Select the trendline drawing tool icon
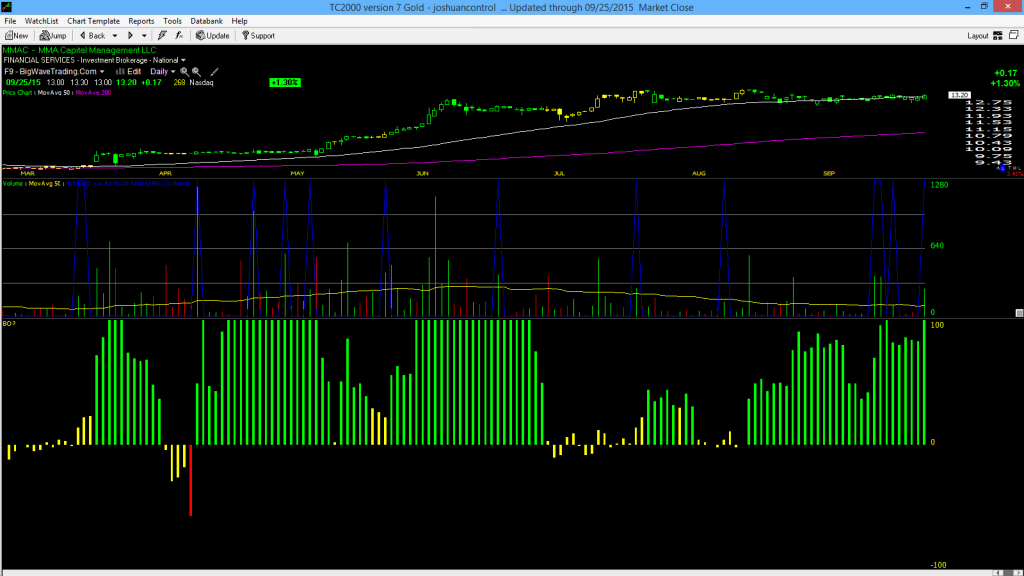This screenshot has width=1024, height=576. click(214, 72)
